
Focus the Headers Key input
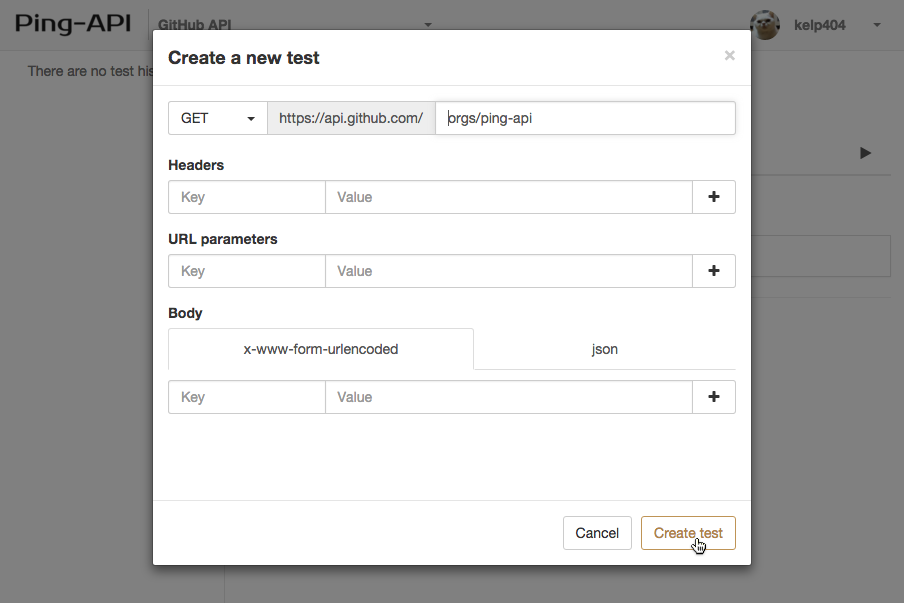246,197
